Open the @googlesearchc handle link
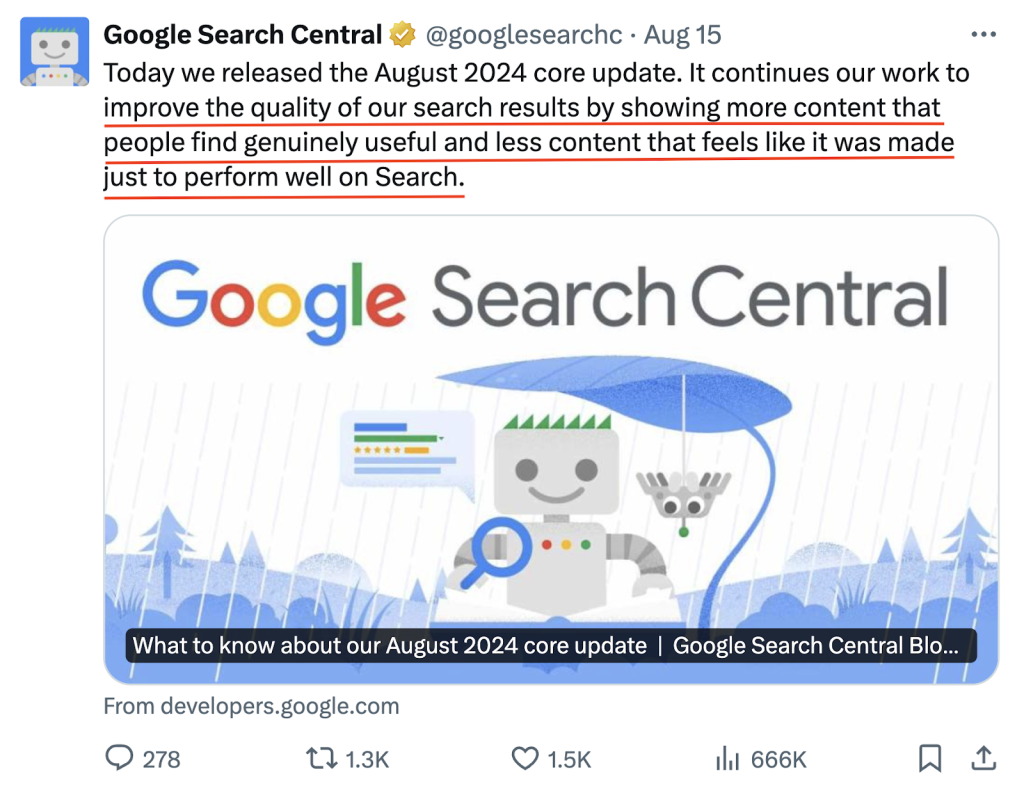The image size is (1024, 795). tap(524, 36)
